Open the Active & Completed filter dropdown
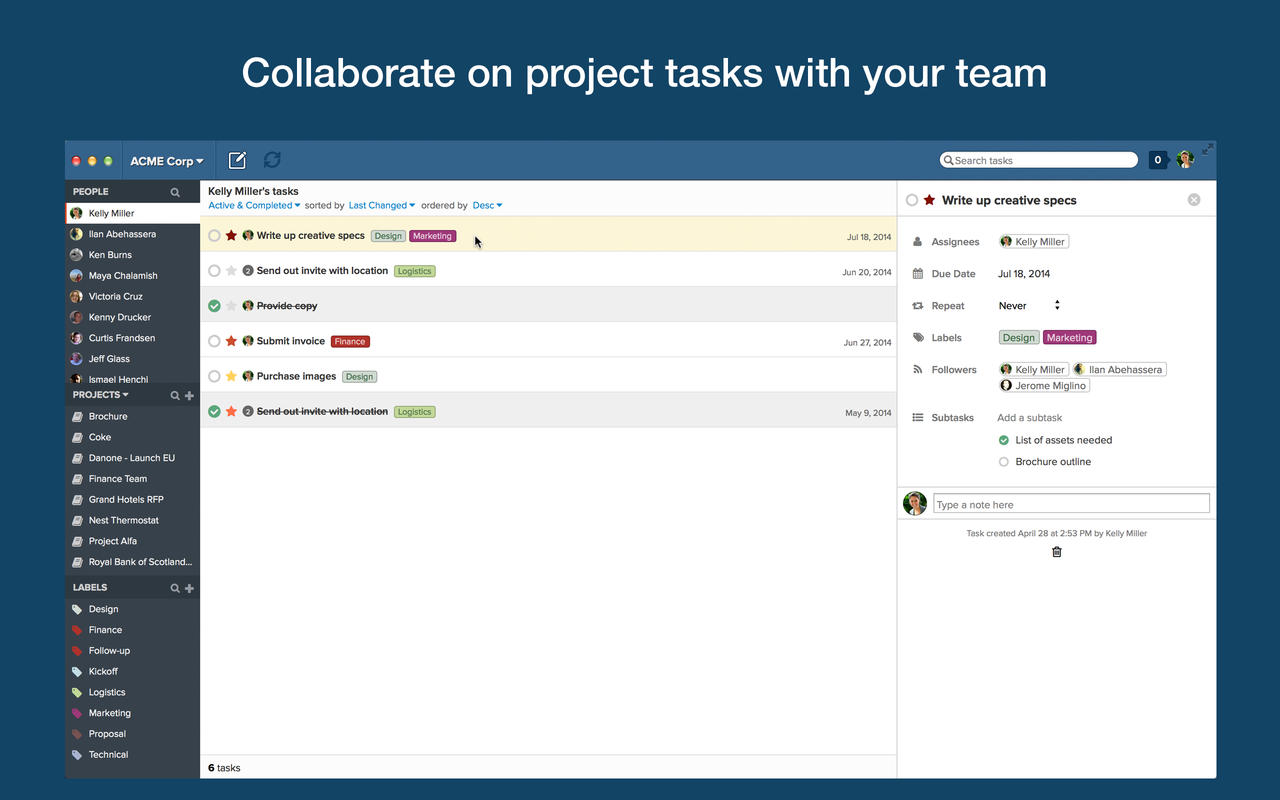 coord(254,206)
